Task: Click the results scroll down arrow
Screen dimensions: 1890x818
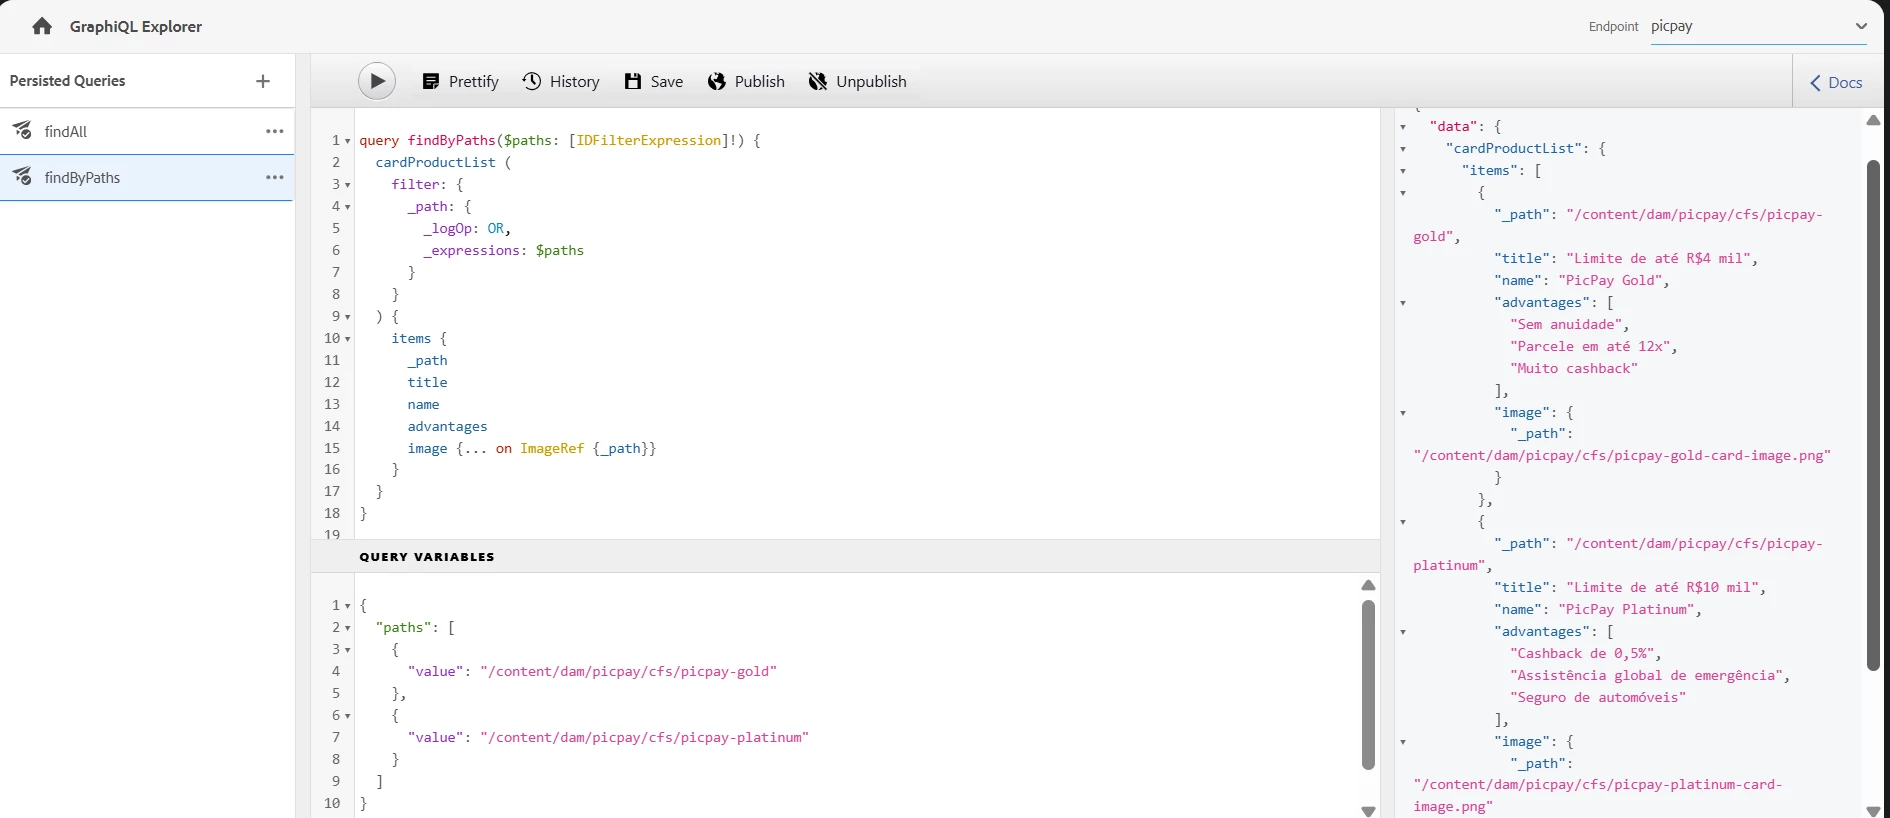Action: click(x=1874, y=811)
